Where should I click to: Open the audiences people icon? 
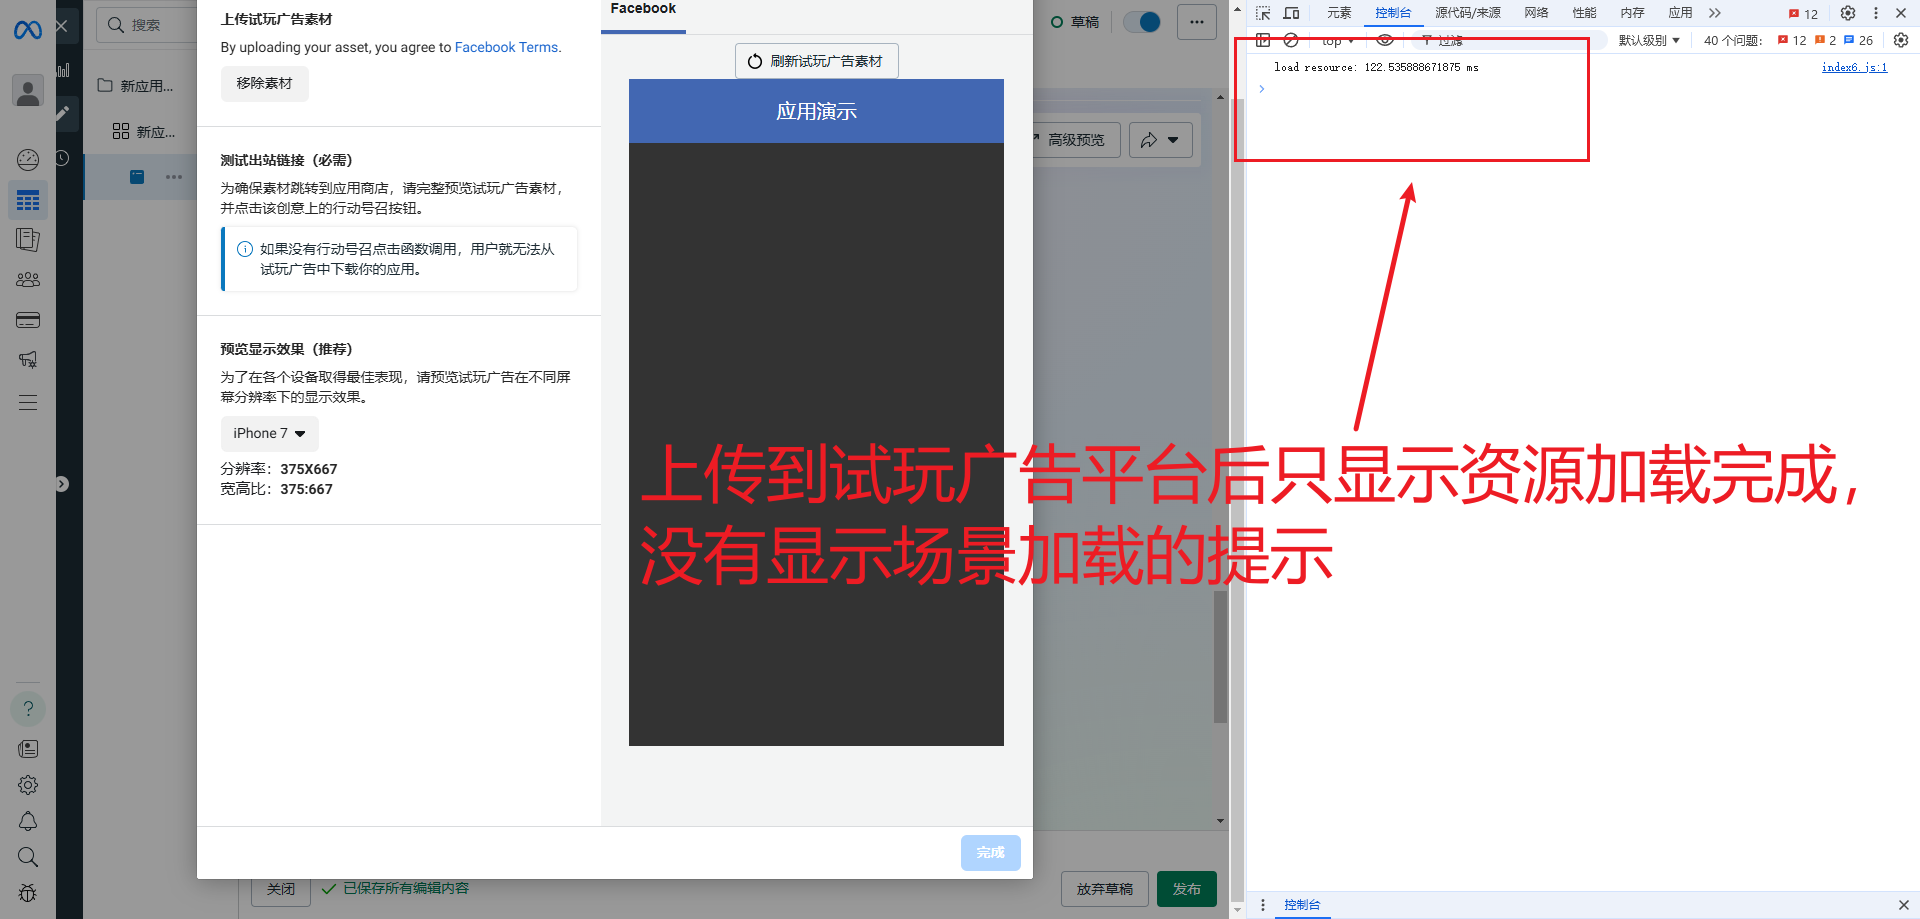[28, 280]
